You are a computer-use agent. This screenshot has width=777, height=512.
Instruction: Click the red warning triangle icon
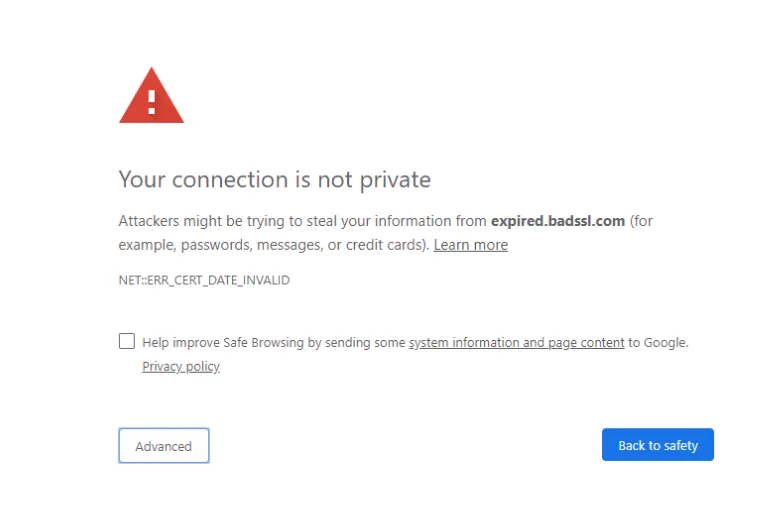pyautogui.click(x=152, y=95)
